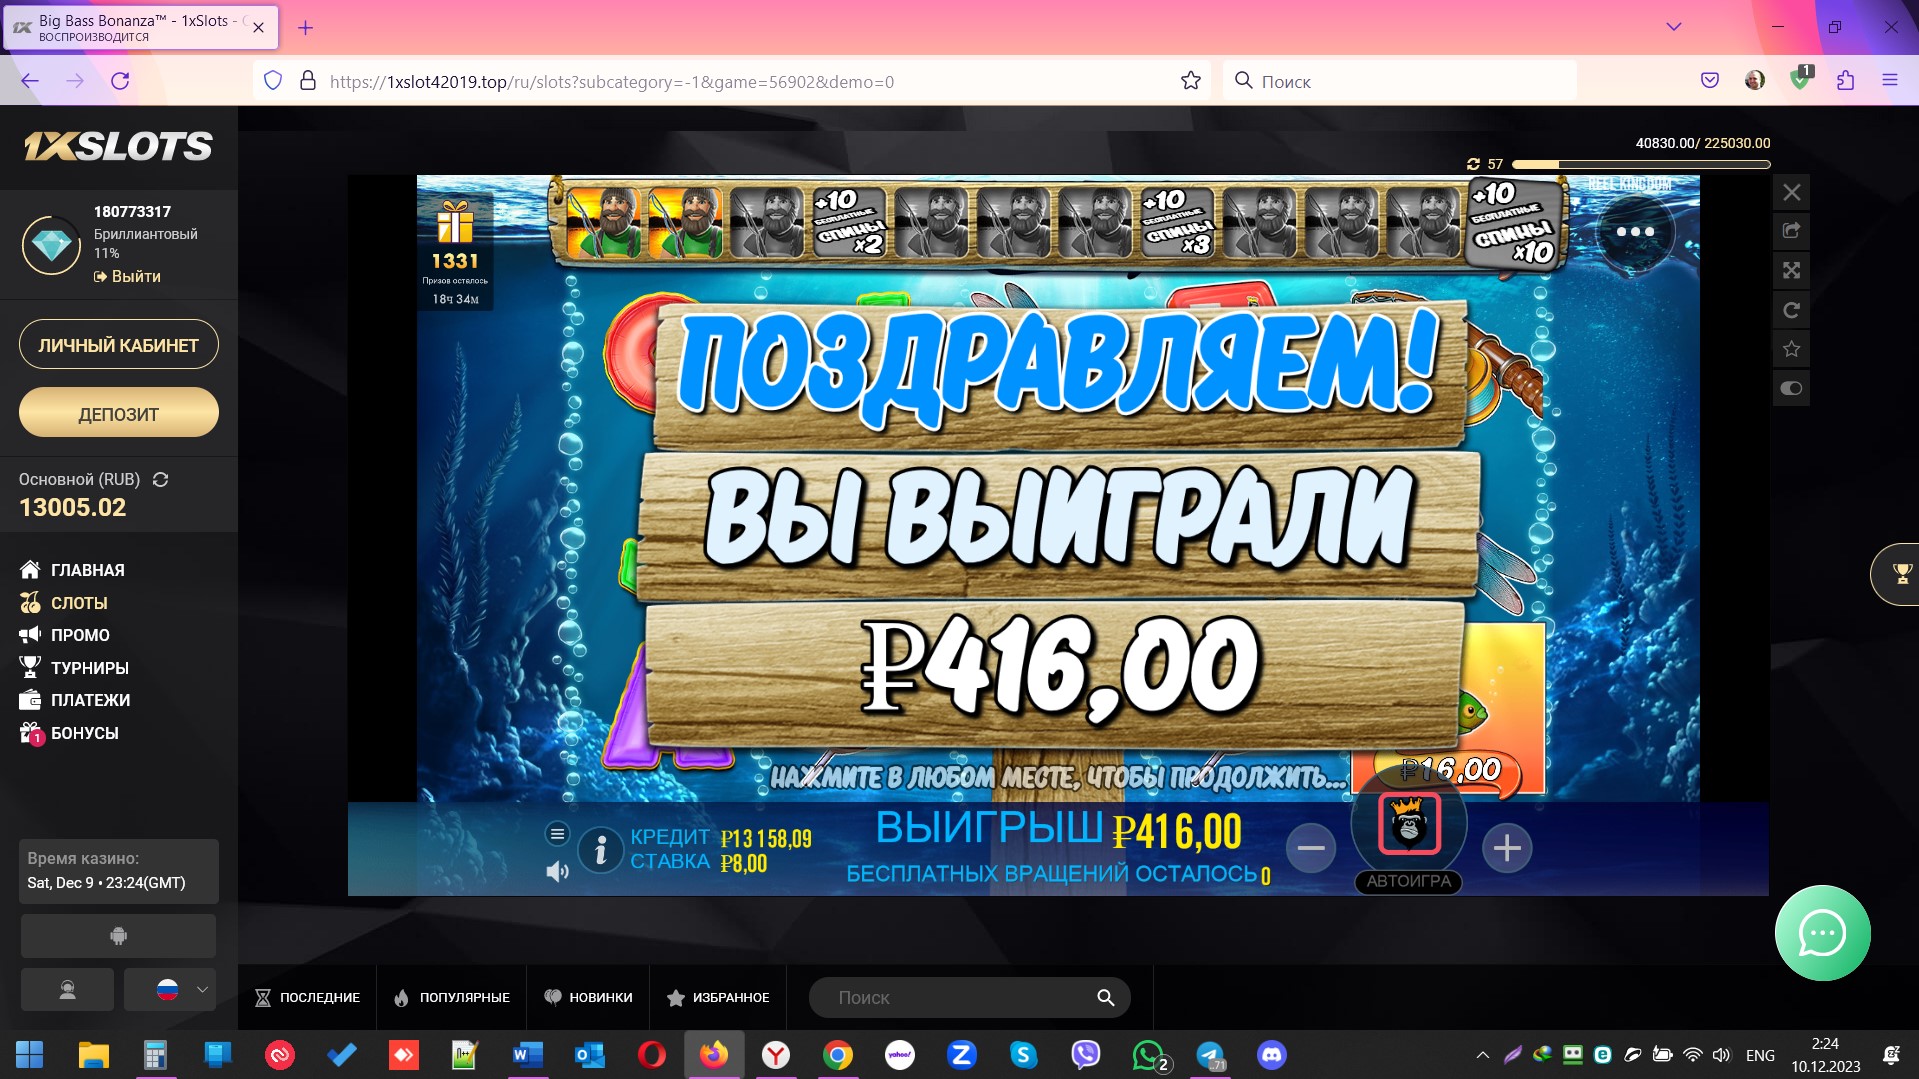Show ПОПУЛЯРНЫЕ games tab

[452, 998]
